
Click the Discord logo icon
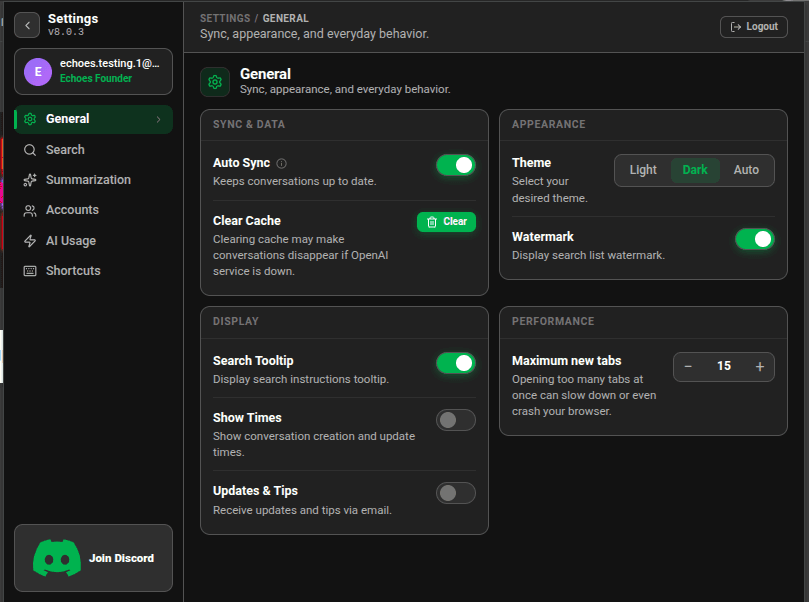57,558
